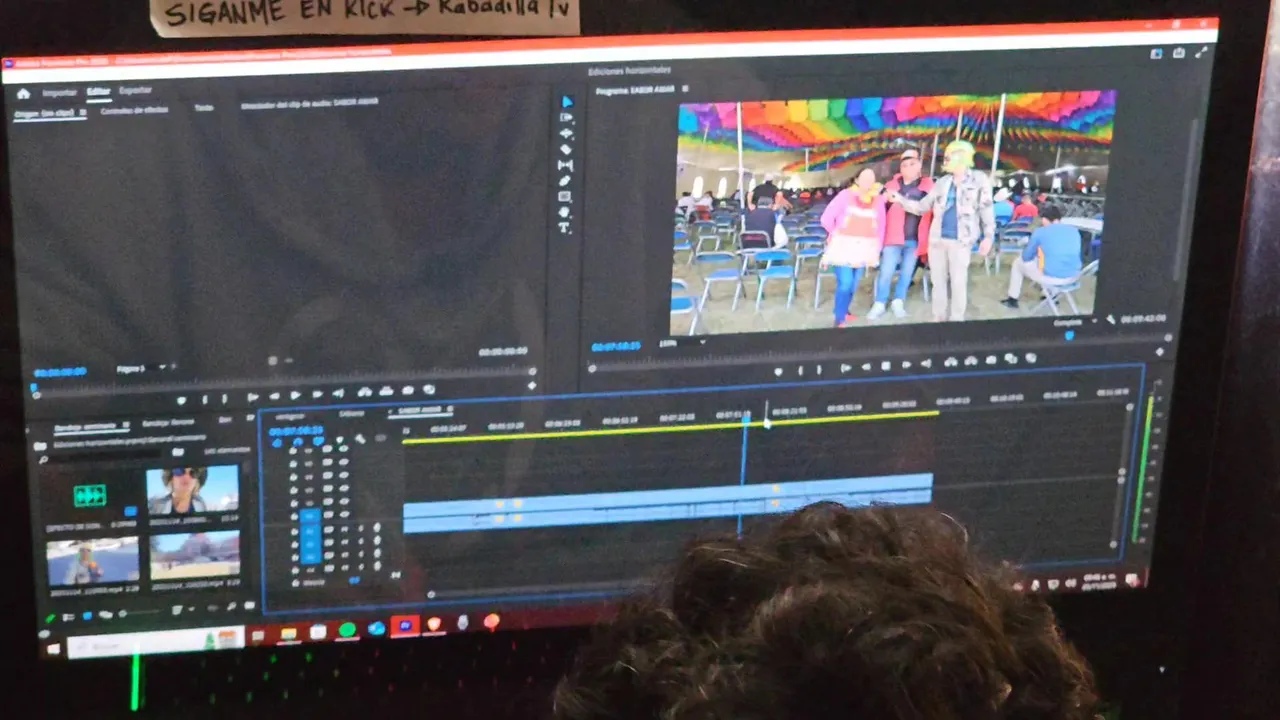Select the Hand tool
The width and height of the screenshot is (1280, 720).
(x=565, y=213)
